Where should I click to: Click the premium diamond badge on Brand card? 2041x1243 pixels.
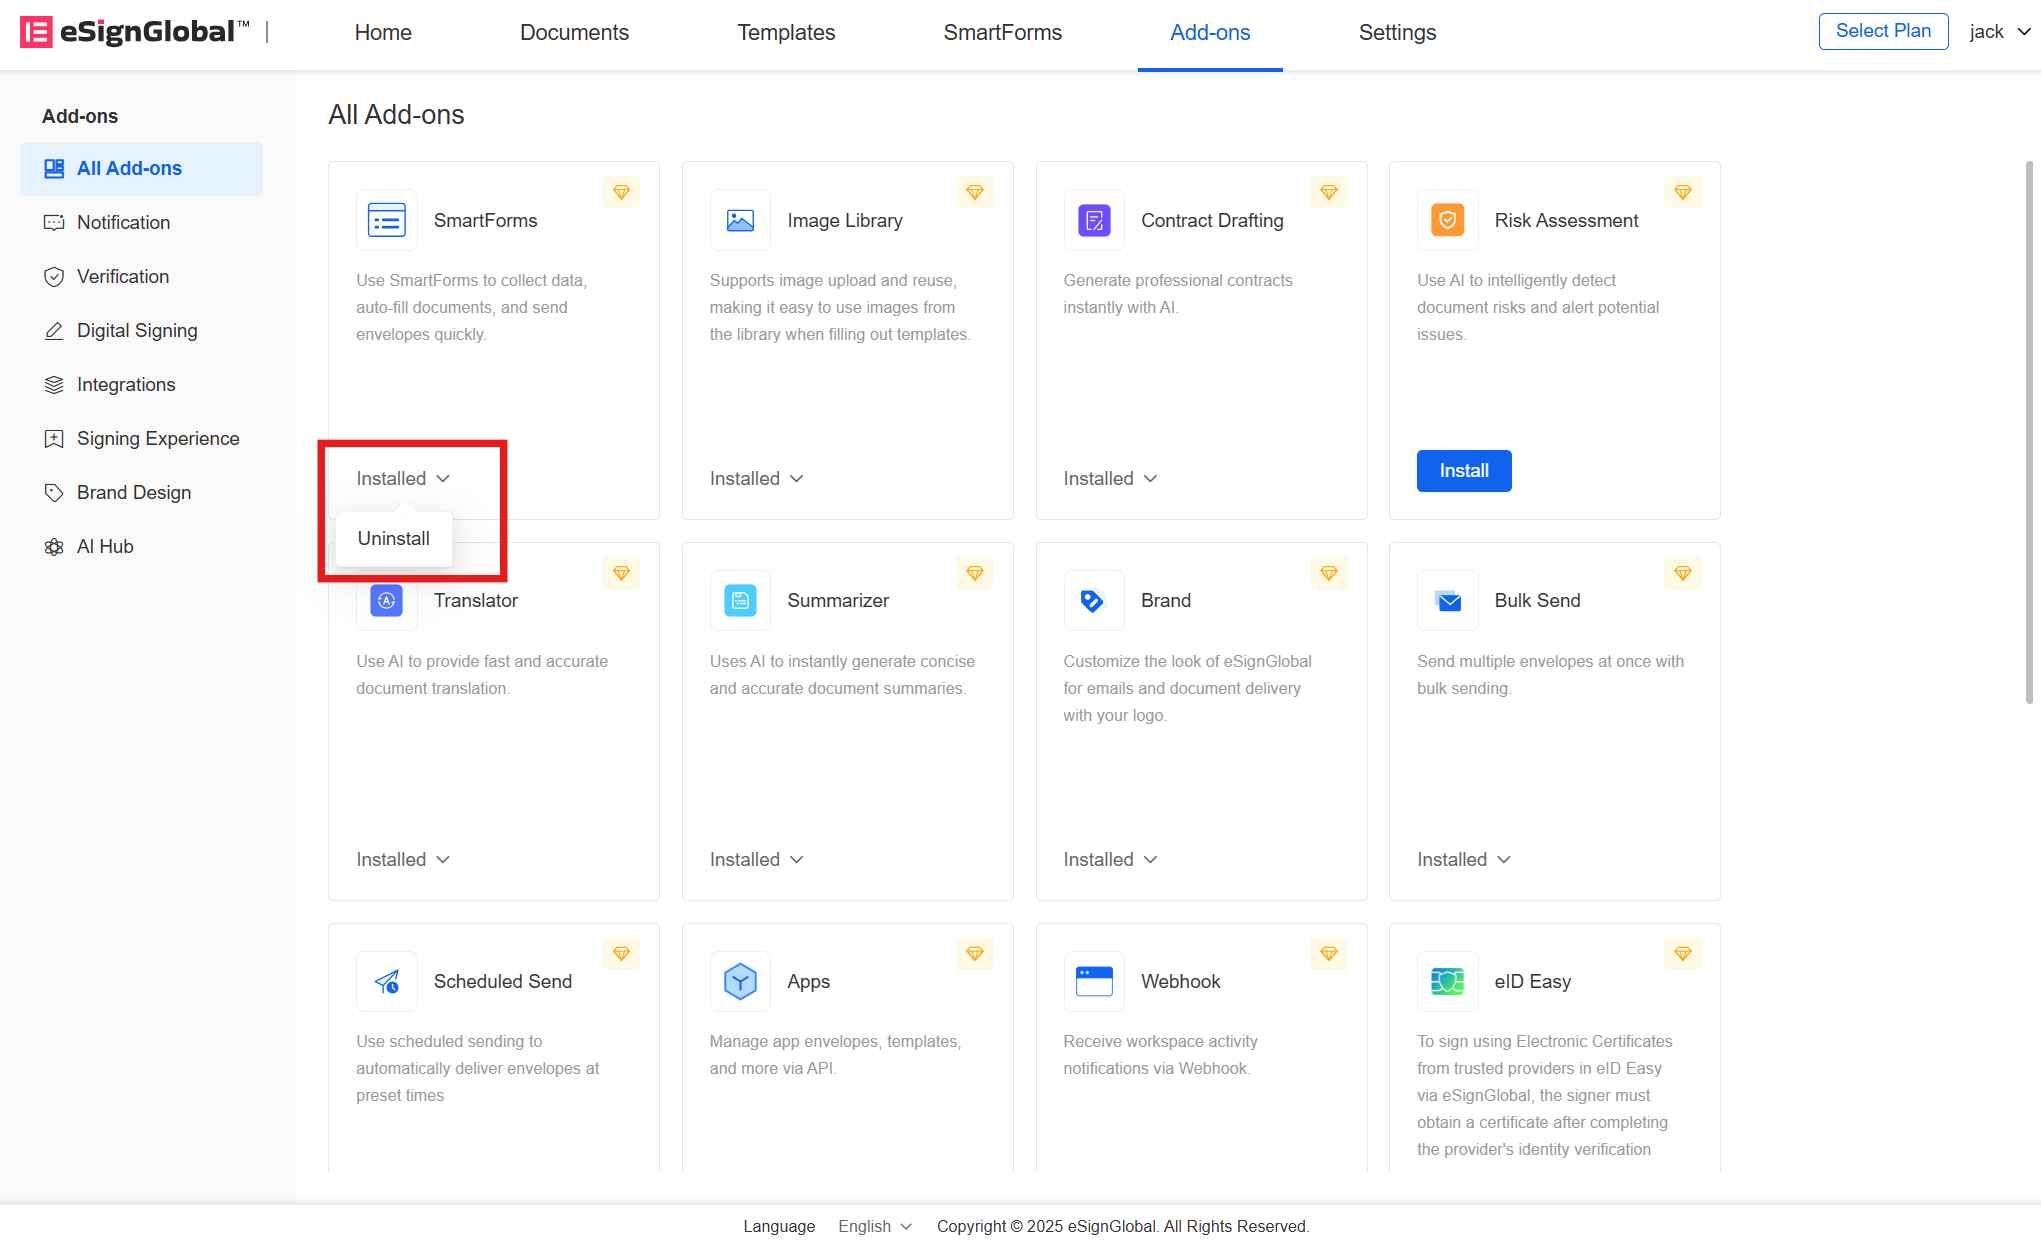[1329, 573]
